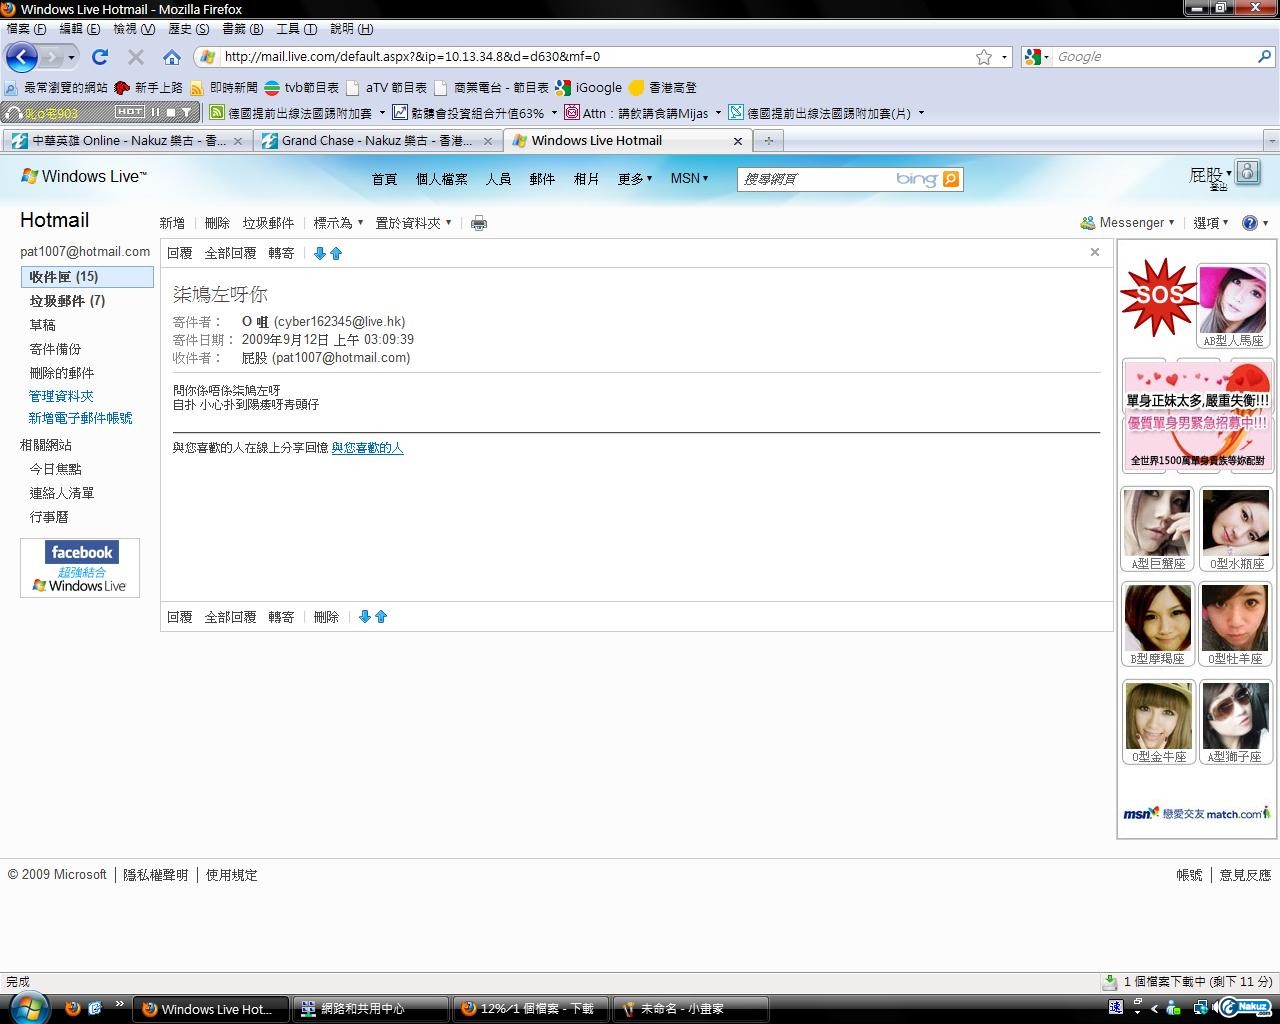Image resolution: width=1280 pixels, height=1024 pixels.
Task: Click the AB型人馬座 profile thumbnail
Action: click(1233, 307)
